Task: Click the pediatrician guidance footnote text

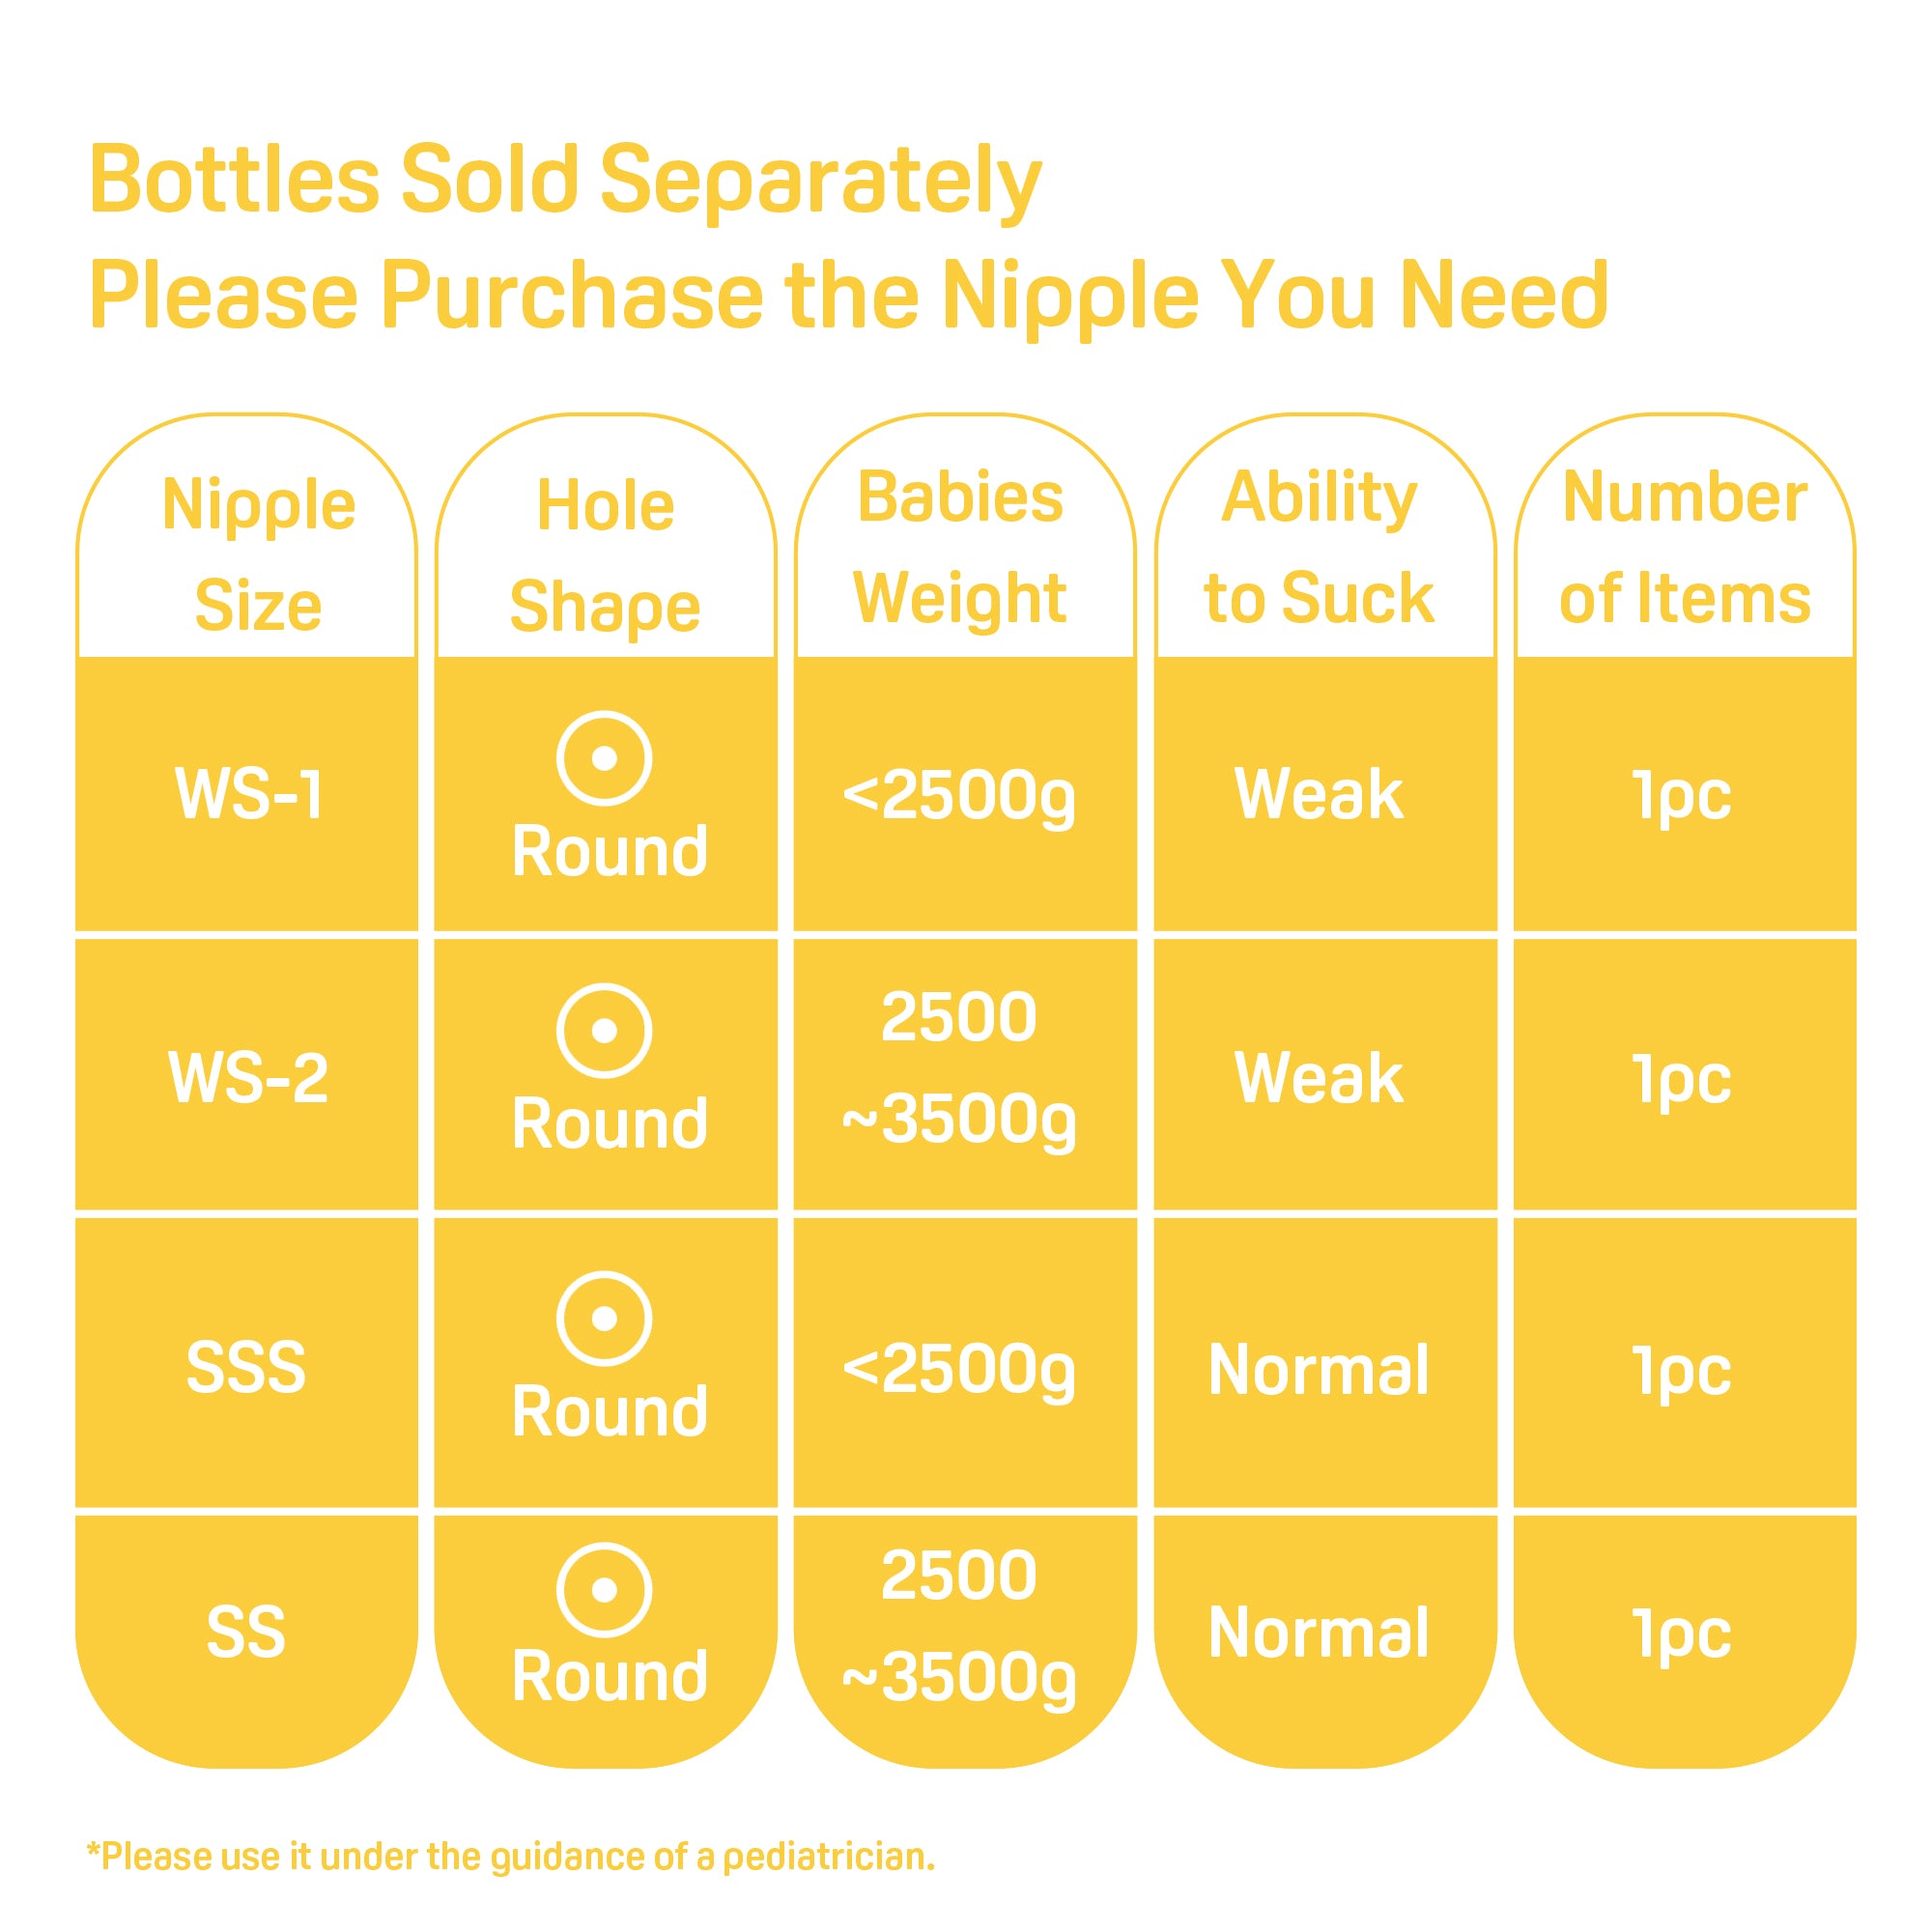Action: coord(511,1857)
